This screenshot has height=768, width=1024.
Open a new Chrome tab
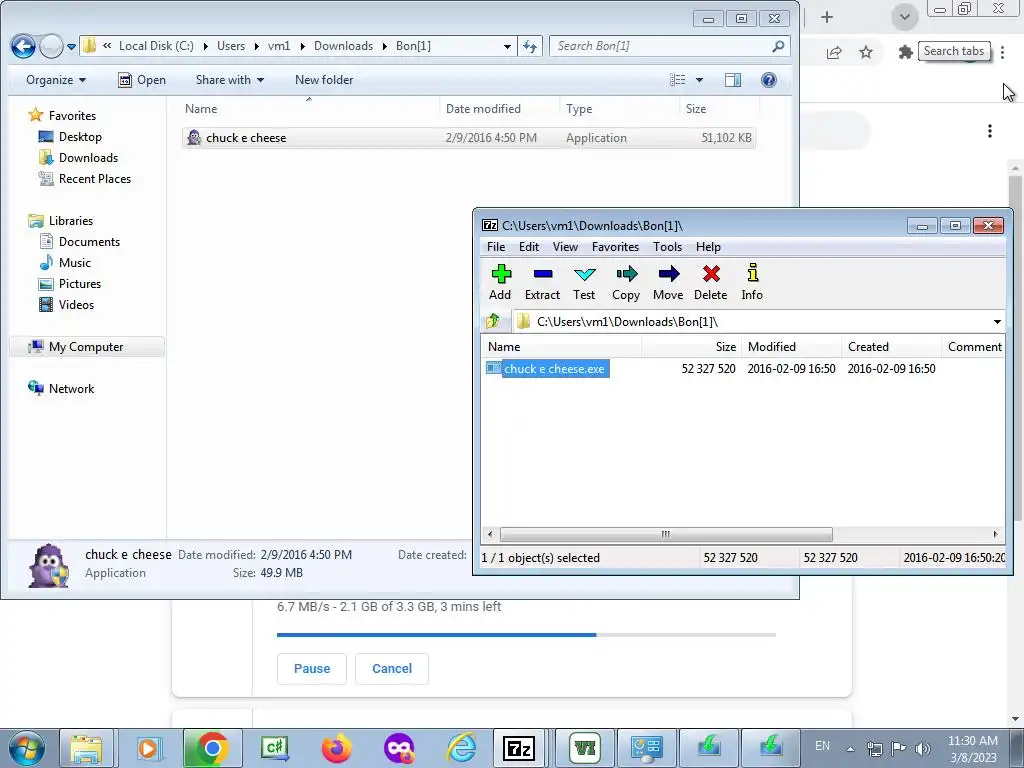pyautogui.click(x=827, y=18)
